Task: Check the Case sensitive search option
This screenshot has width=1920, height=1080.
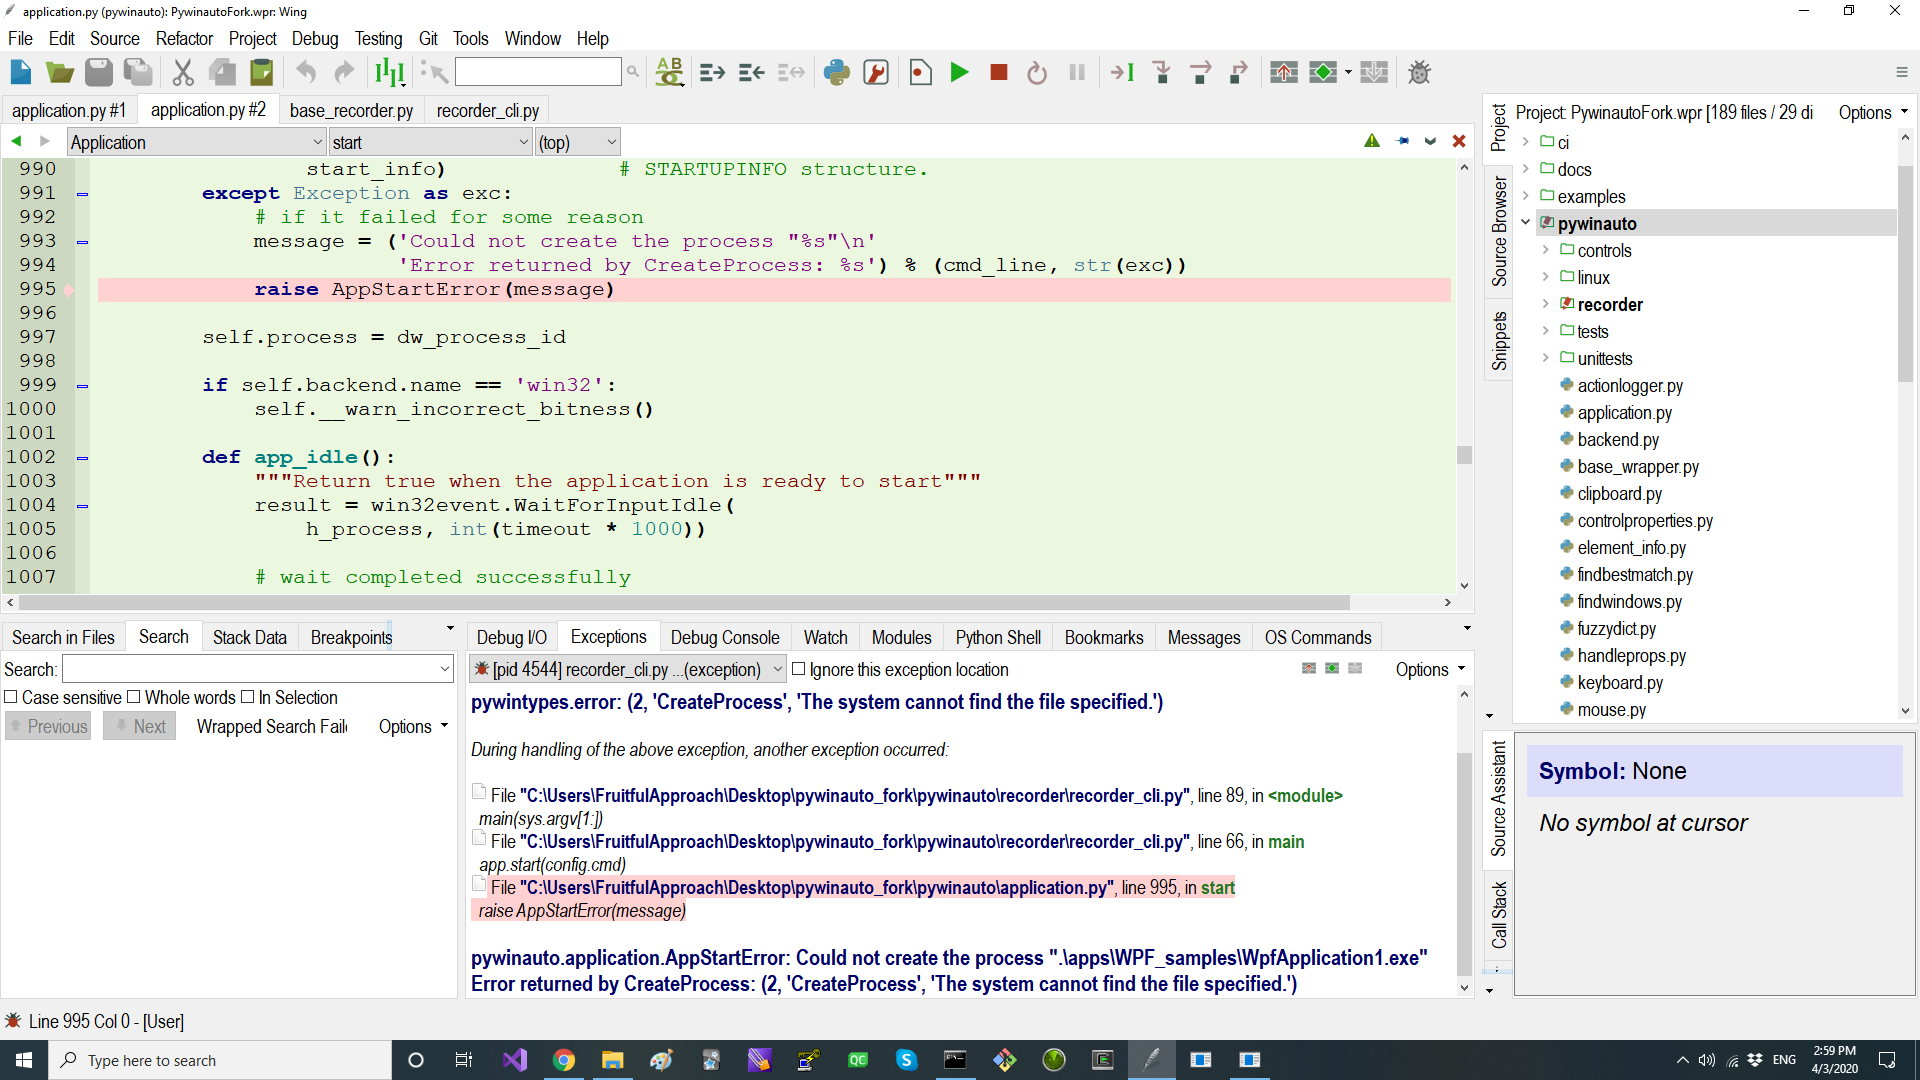Action: click(12, 697)
